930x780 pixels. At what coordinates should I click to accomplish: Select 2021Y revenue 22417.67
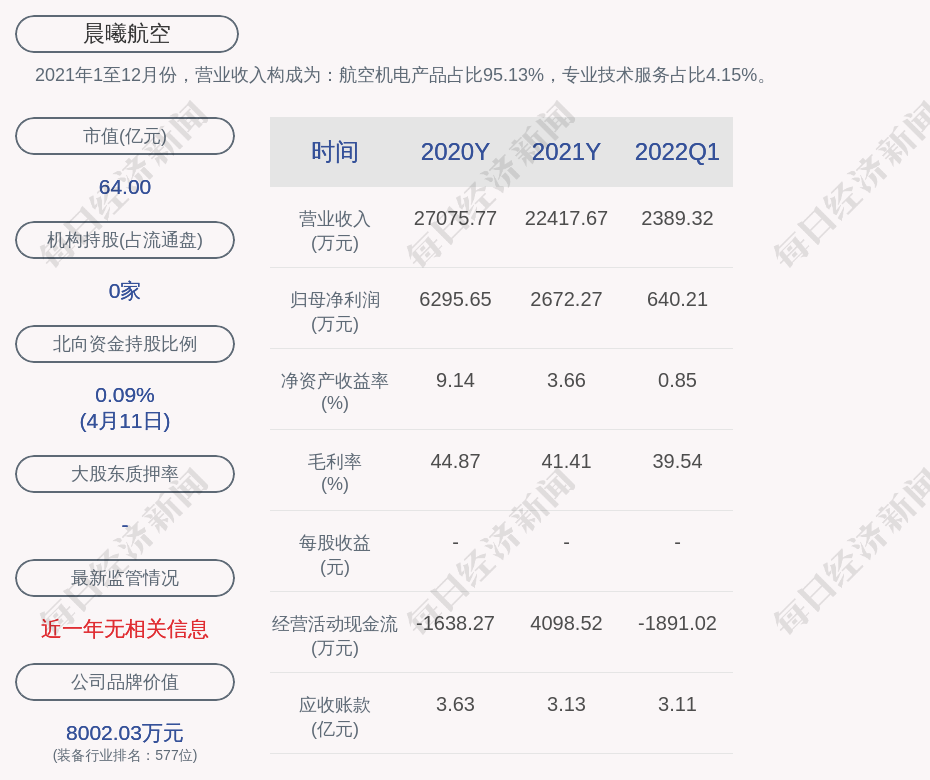pyautogui.click(x=566, y=218)
